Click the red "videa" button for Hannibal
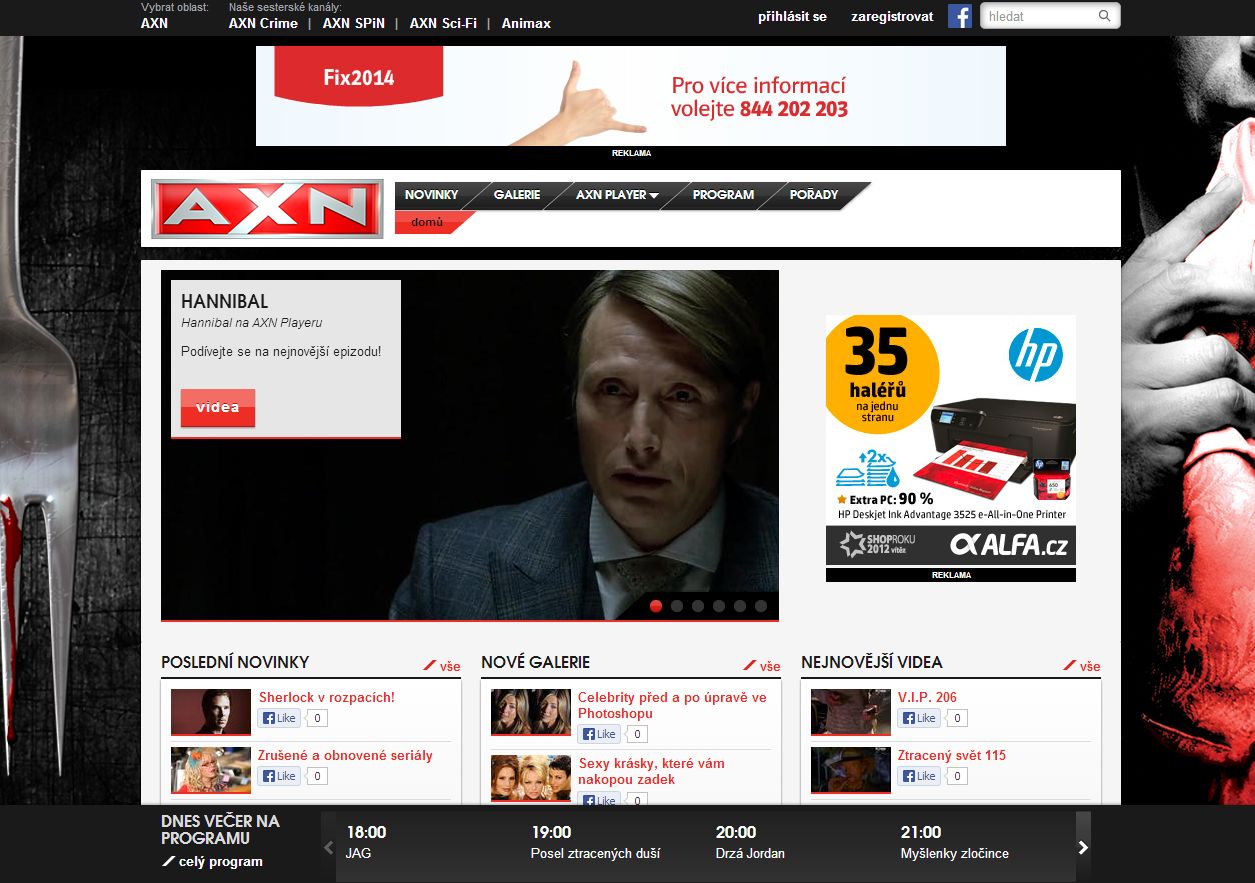Viewport: 1255px width, 883px height. coord(216,408)
